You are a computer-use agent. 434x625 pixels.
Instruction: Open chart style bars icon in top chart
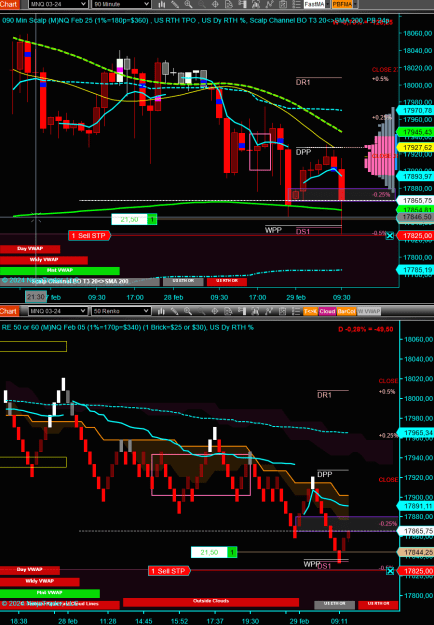pos(161,4)
